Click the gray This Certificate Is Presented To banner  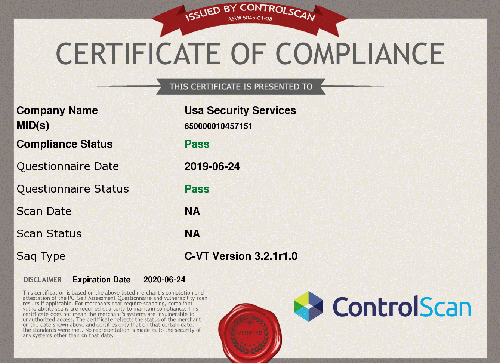(x=241, y=87)
